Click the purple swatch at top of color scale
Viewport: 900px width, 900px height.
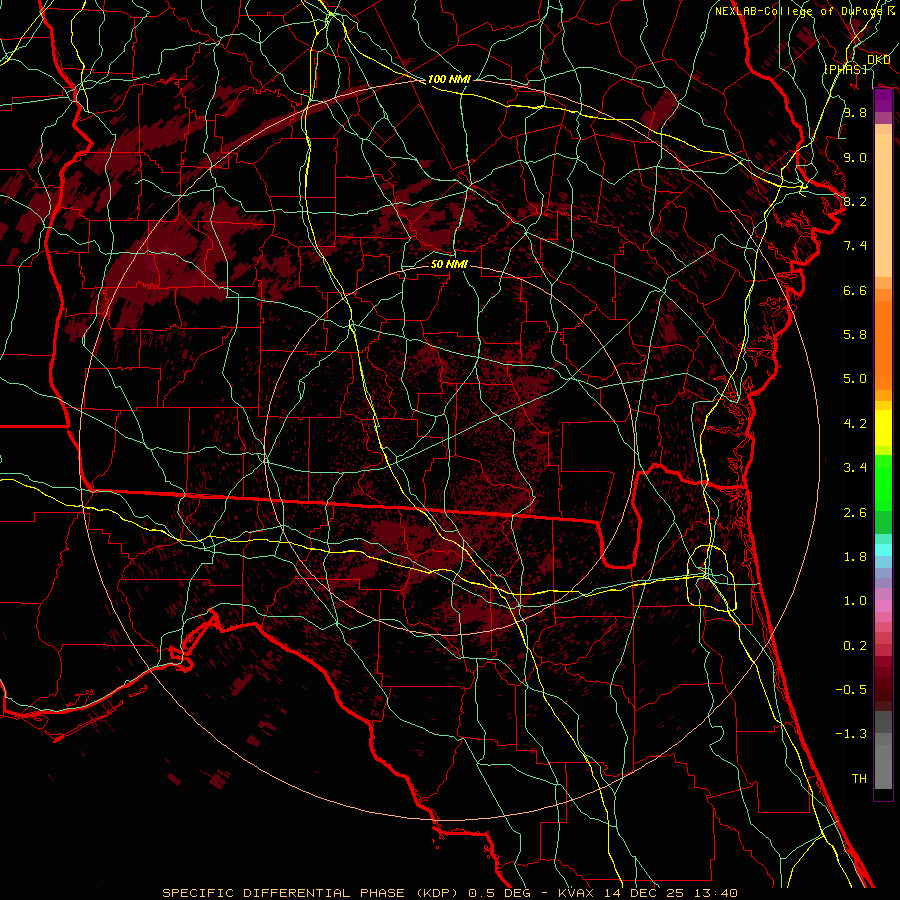coord(883,101)
